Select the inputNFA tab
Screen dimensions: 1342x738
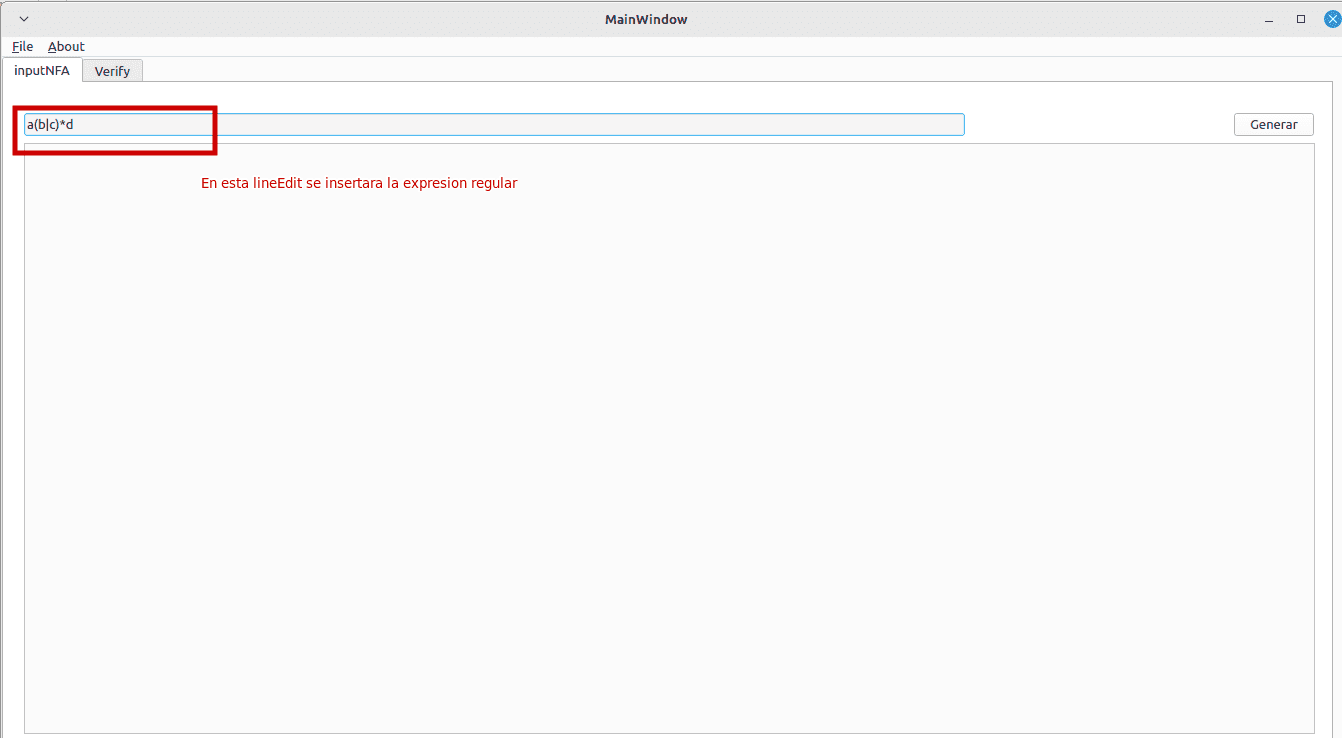(42, 70)
